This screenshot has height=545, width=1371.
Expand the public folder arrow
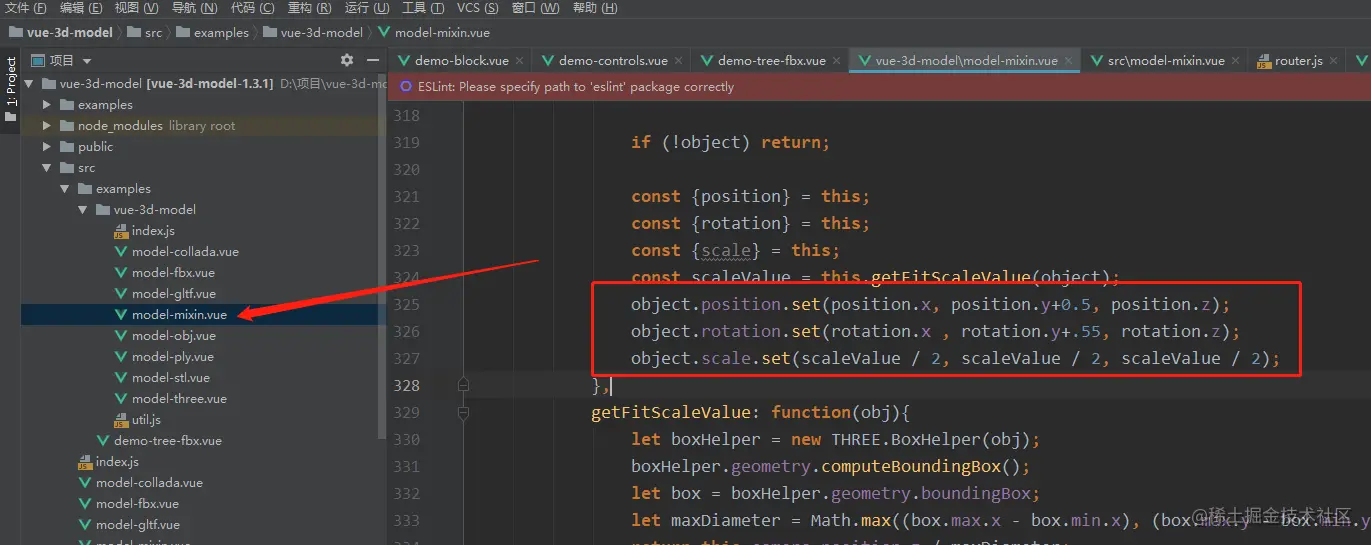[x=47, y=147]
